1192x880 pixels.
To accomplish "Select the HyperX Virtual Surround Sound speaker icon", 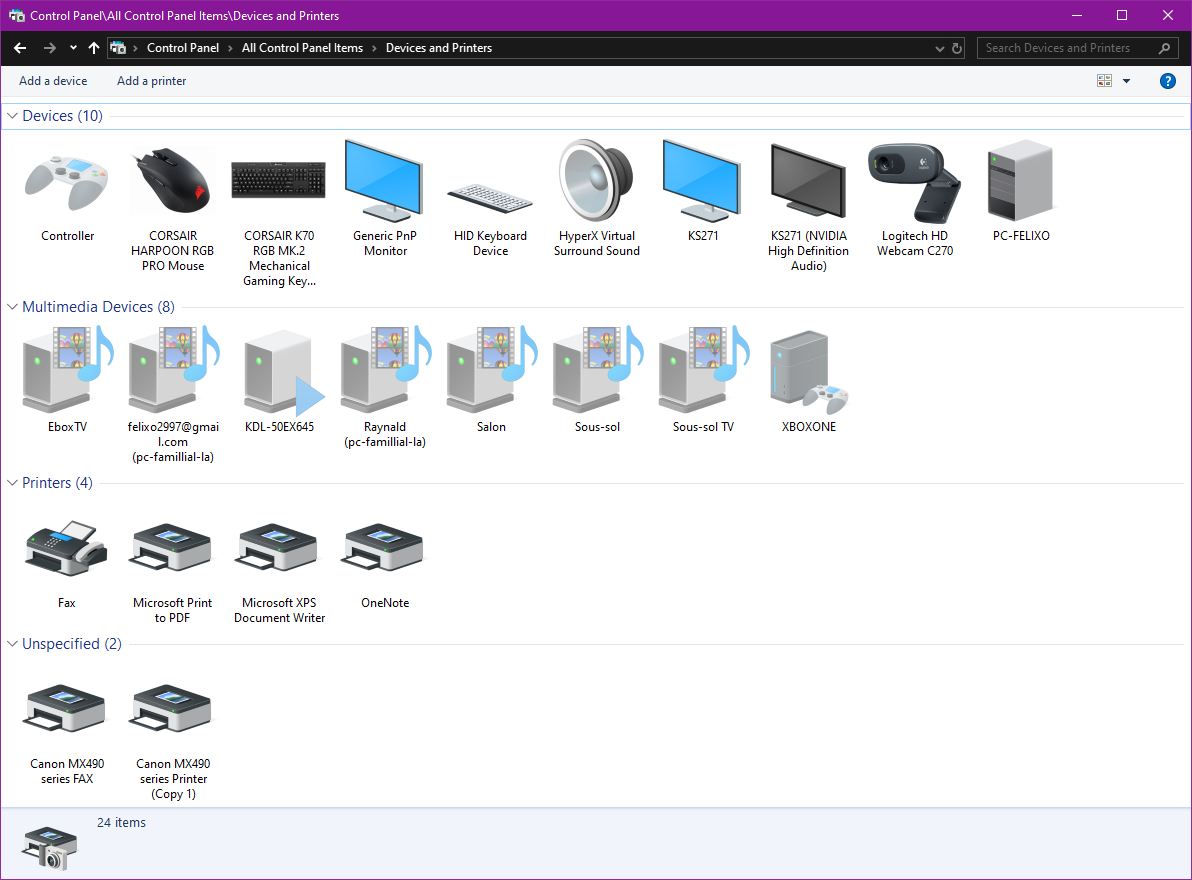I will click(597, 180).
